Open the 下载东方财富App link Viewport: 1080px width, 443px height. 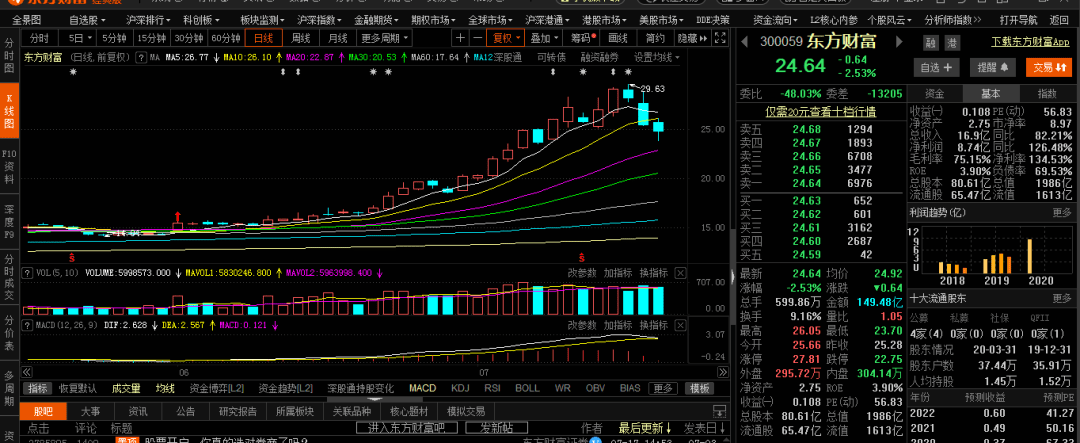click(1030, 42)
